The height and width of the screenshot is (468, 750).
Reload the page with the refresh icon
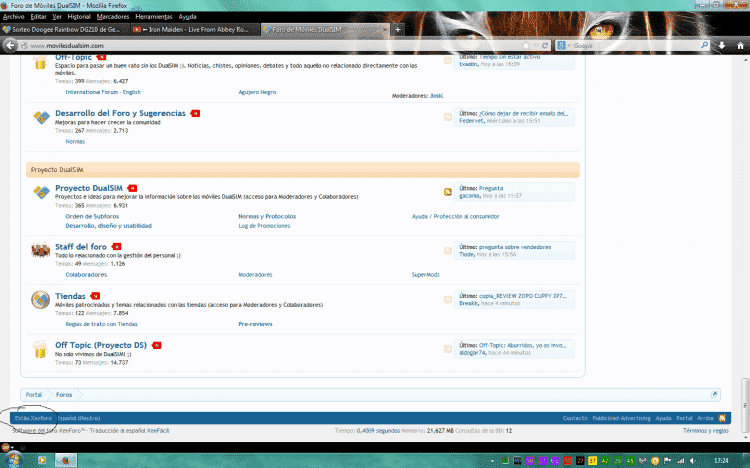544,45
